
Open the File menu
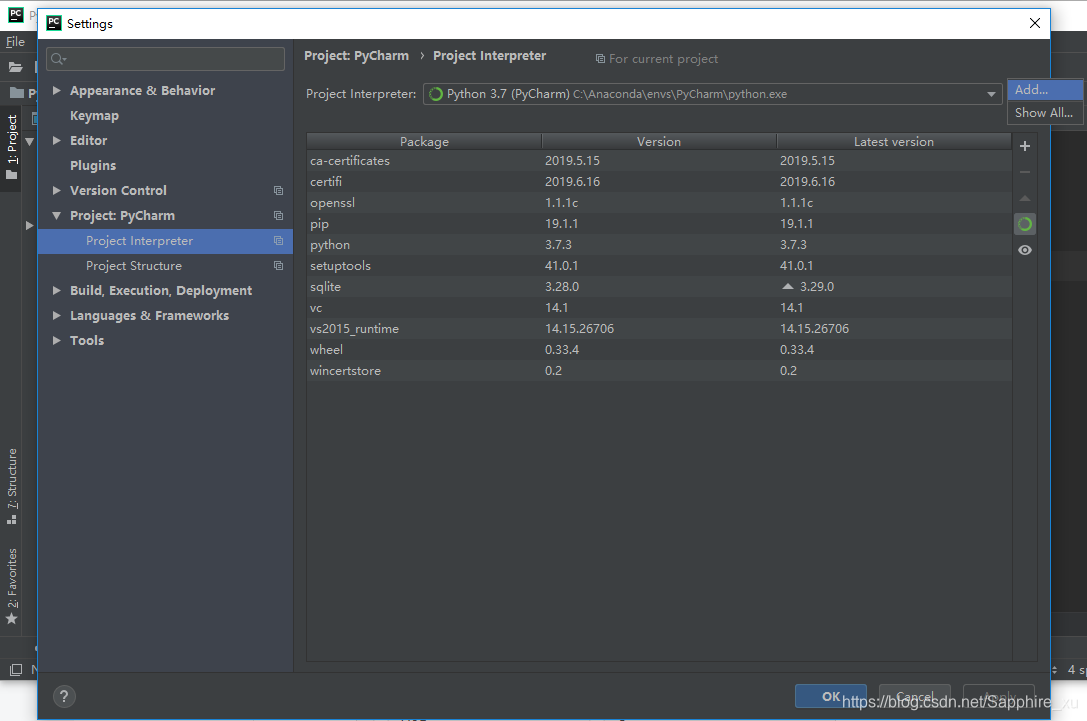(16, 42)
